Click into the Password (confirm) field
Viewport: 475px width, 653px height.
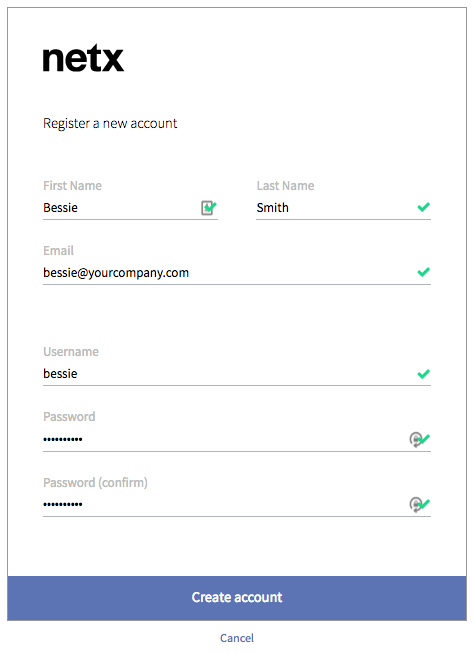click(237, 505)
